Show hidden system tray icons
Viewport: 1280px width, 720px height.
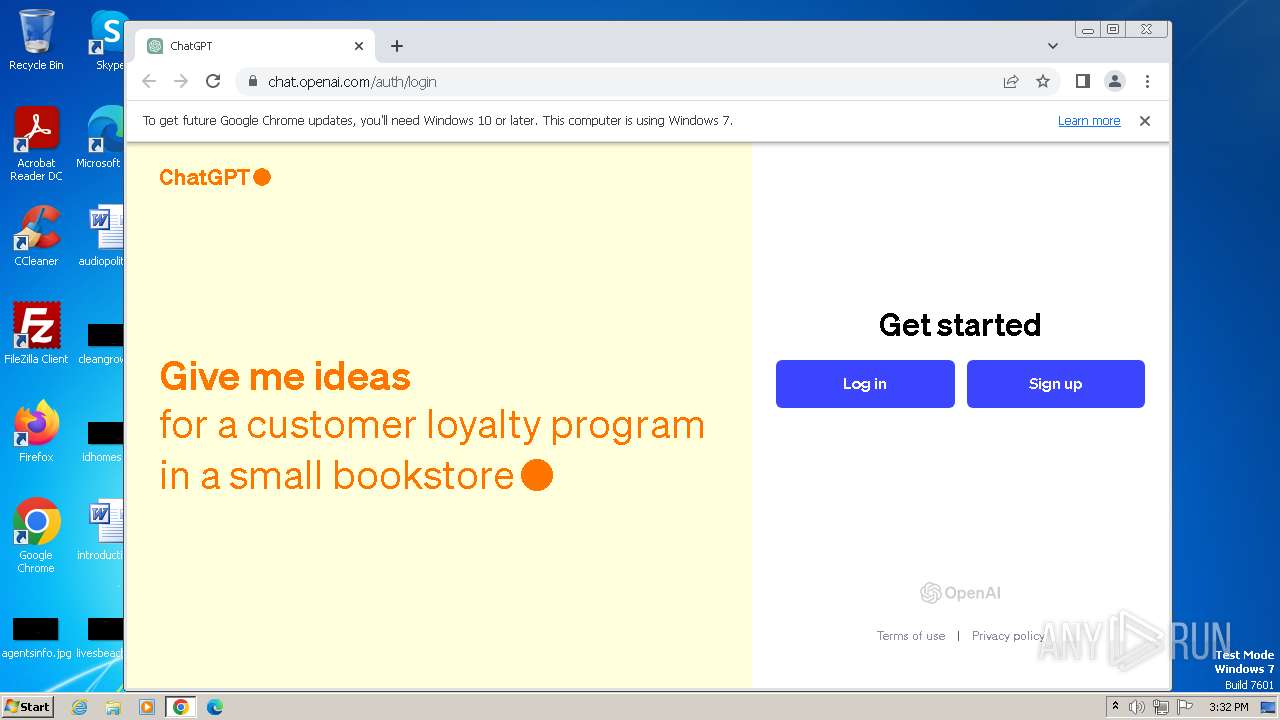click(x=1115, y=707)
